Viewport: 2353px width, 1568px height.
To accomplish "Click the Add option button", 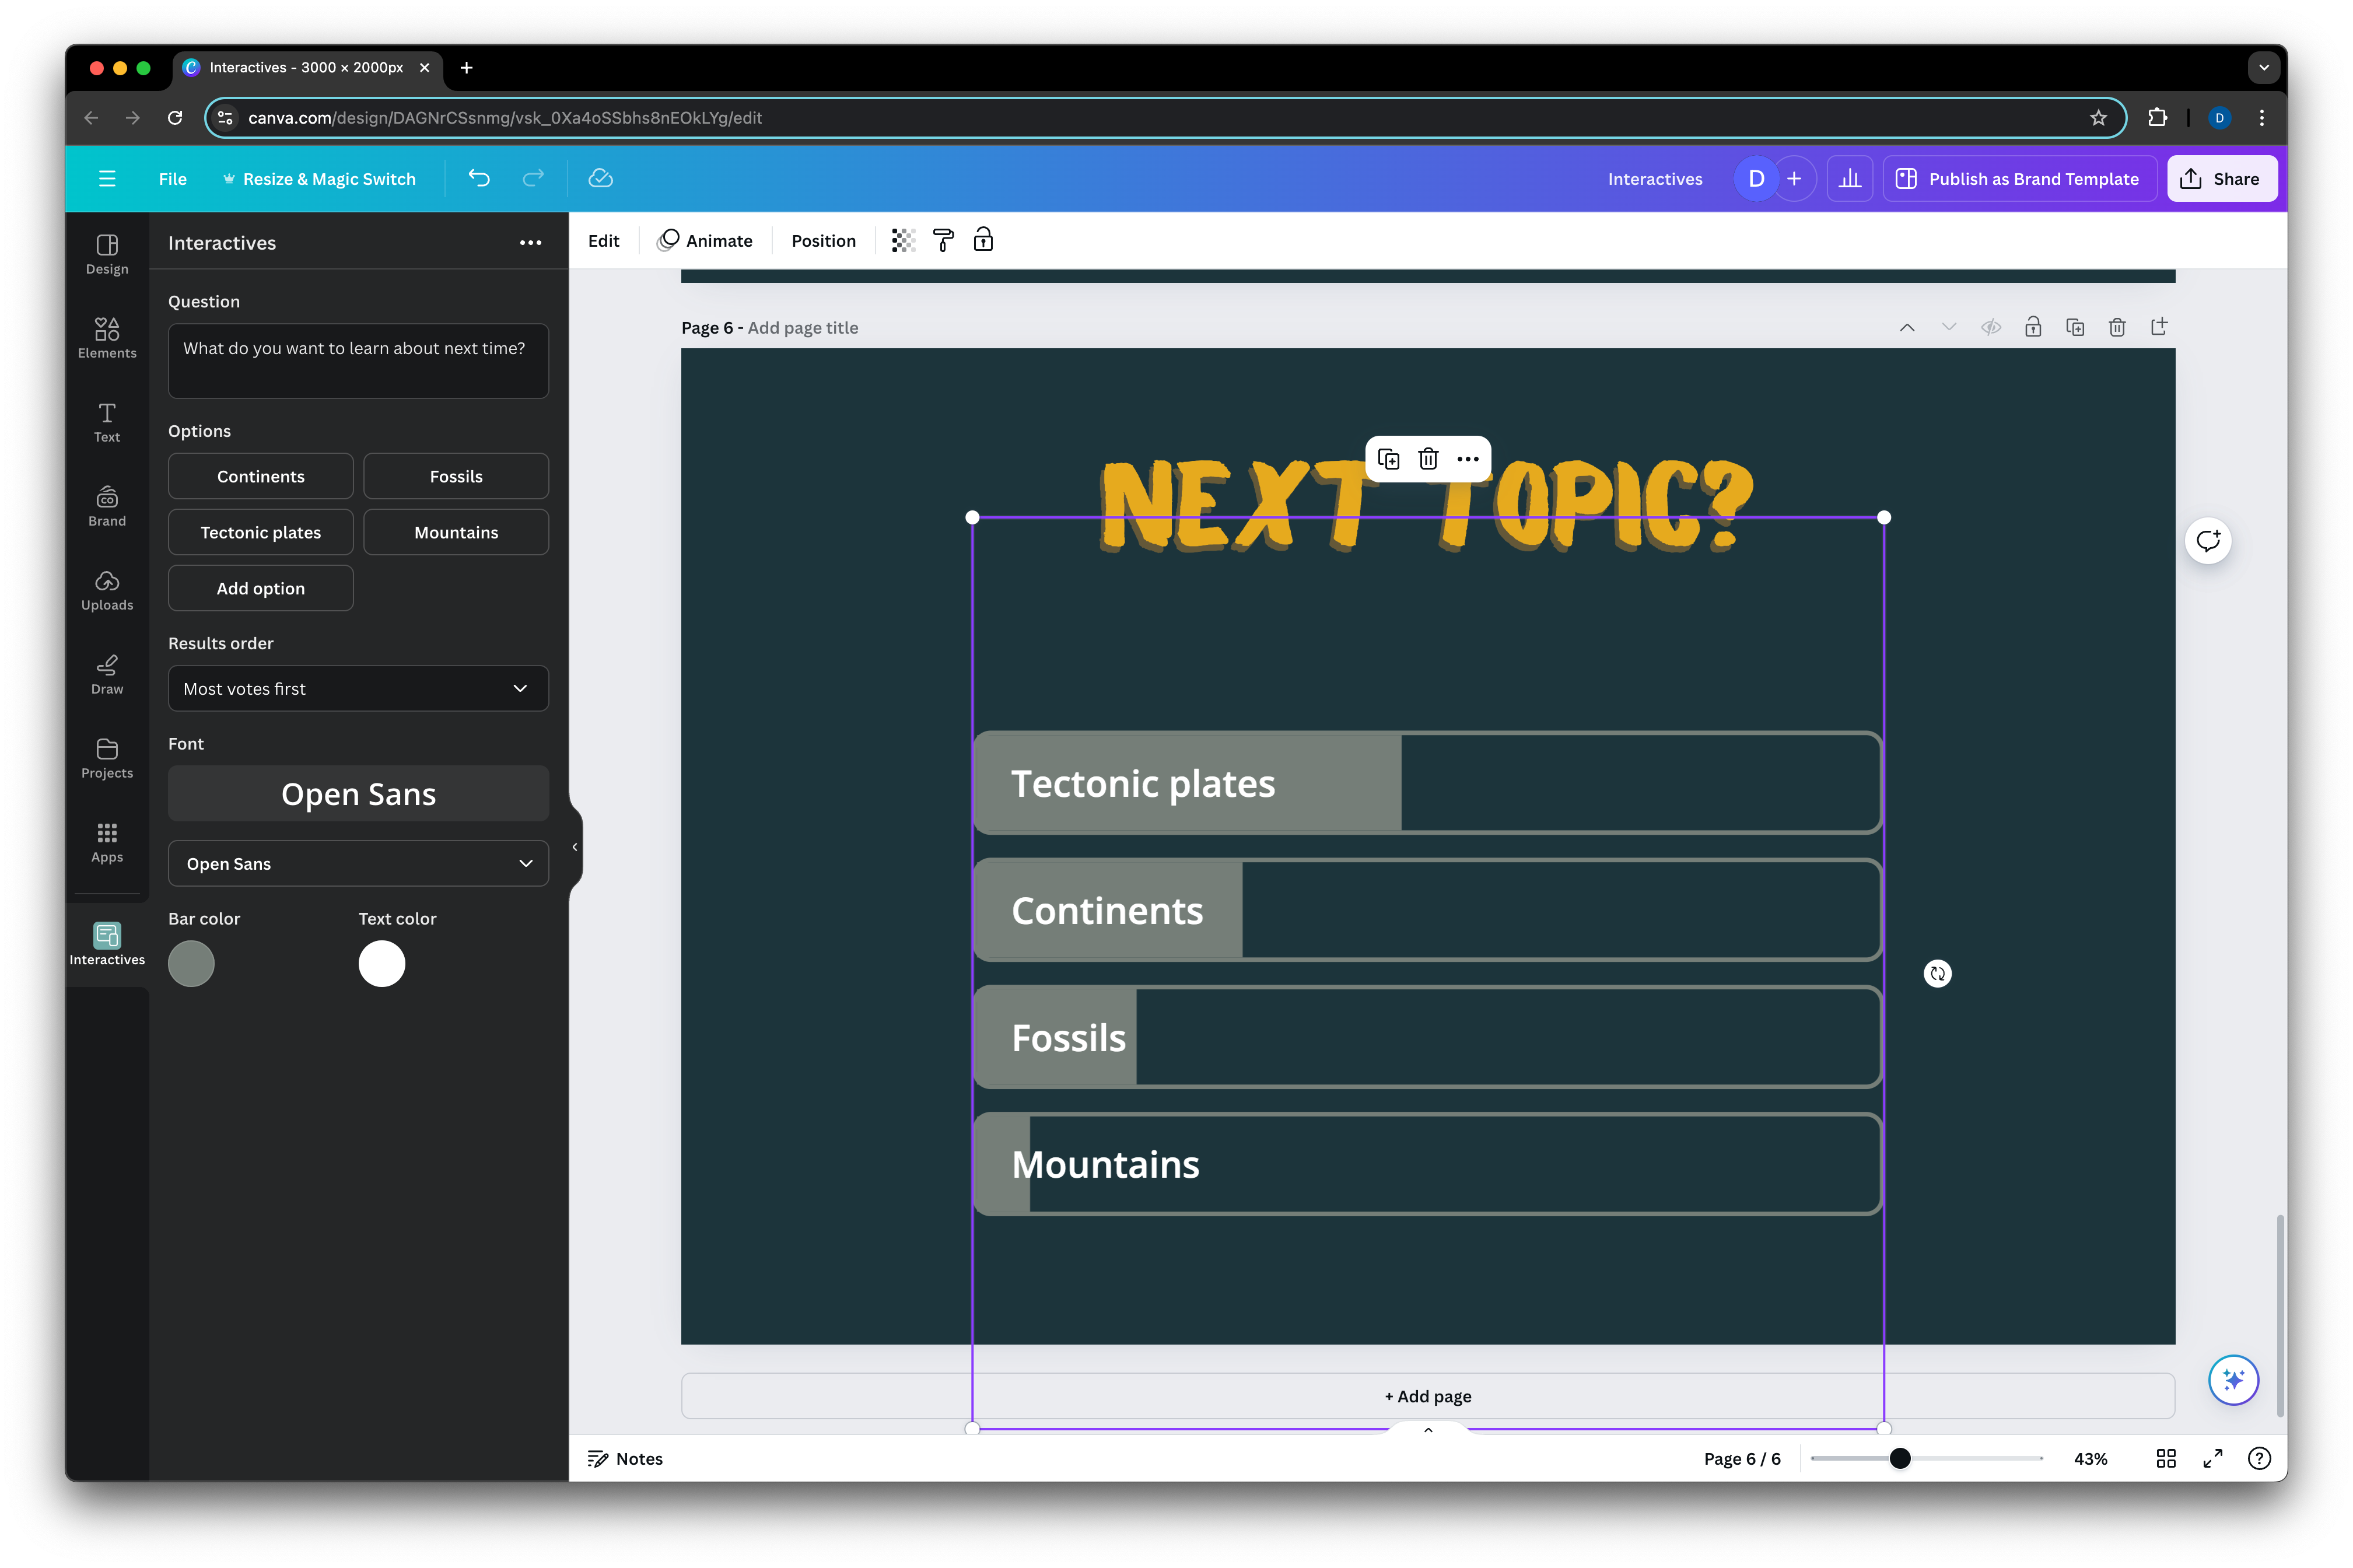I will 260,588.
